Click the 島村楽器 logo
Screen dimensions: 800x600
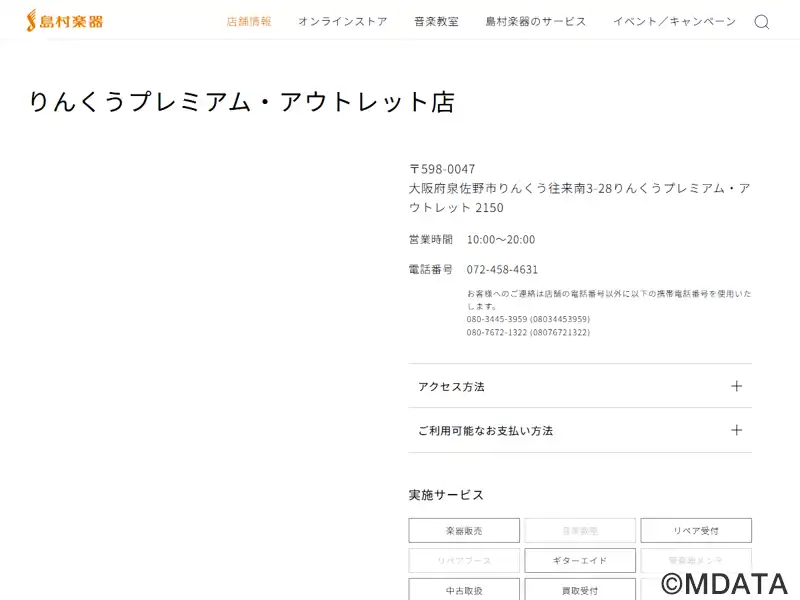click(65, 21)
